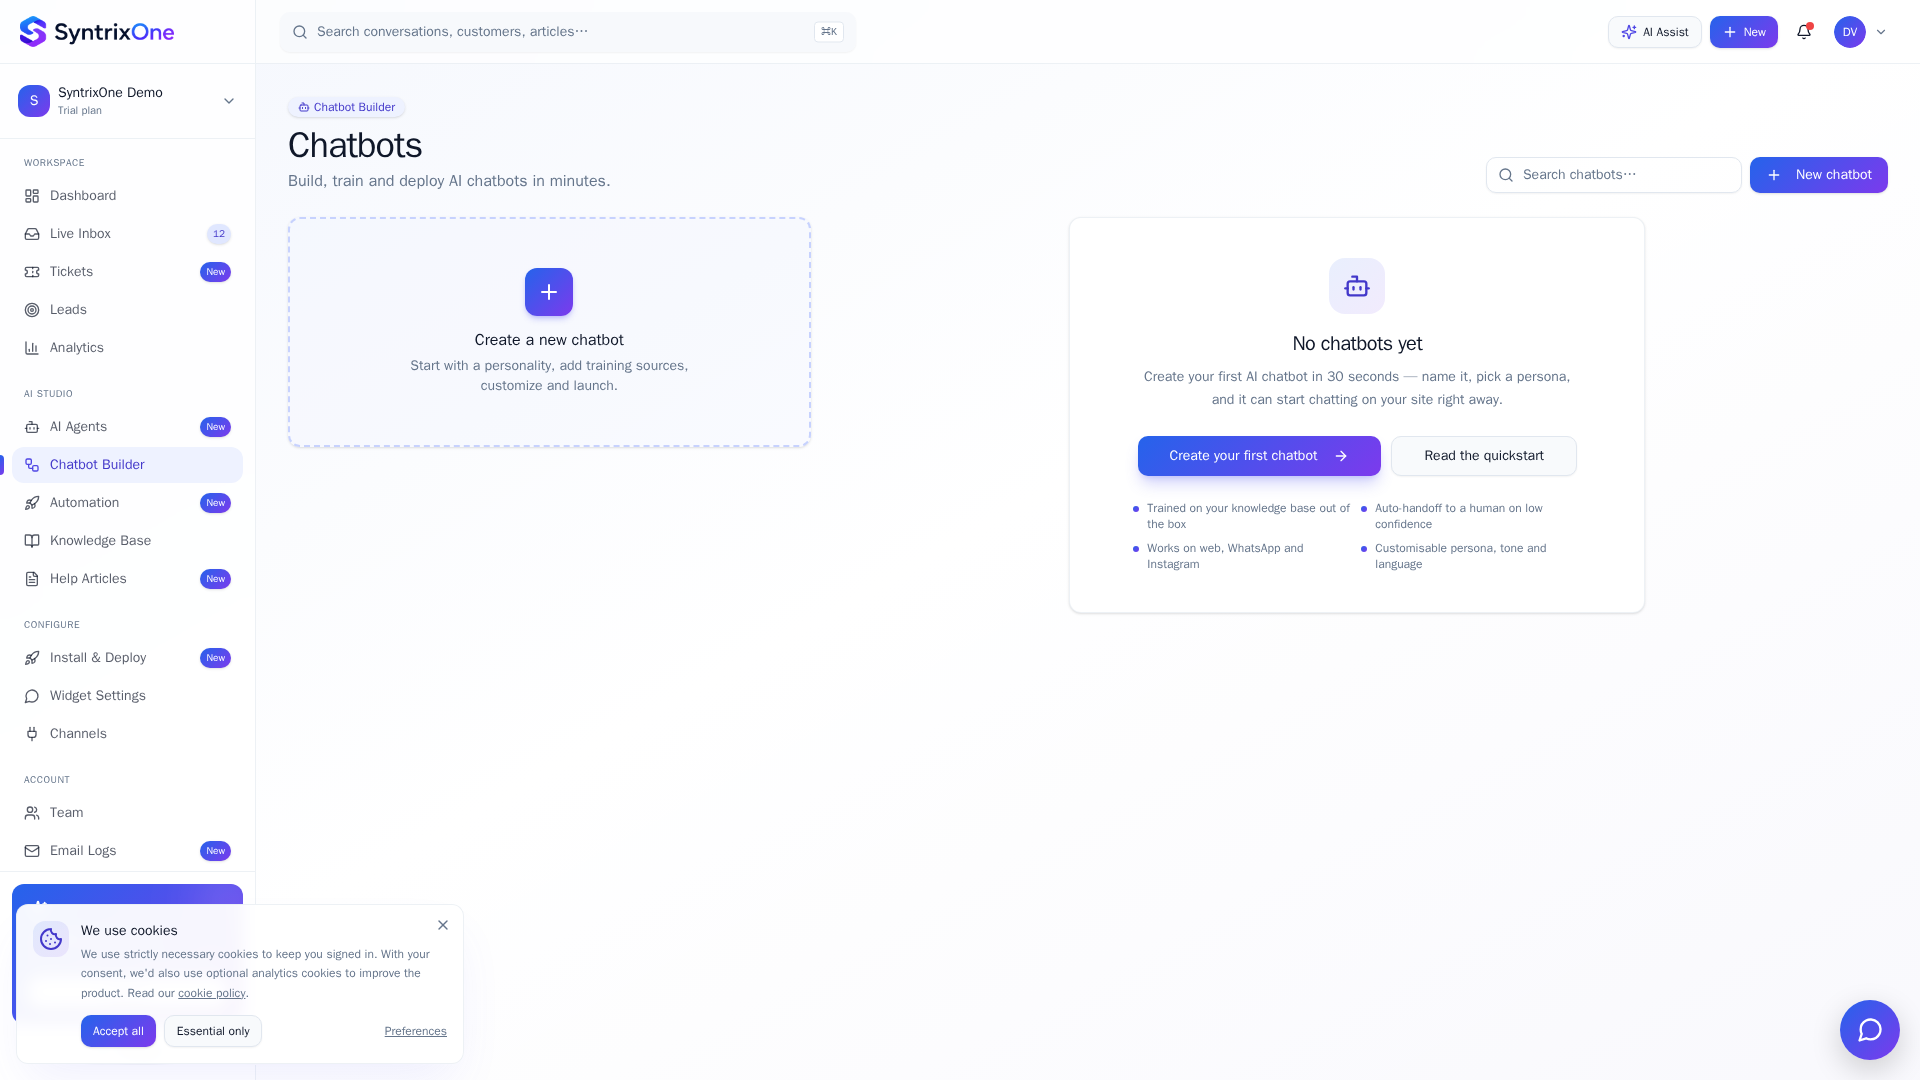Open the Email Logs envelope icon
This screenshot has width=1920, height=1080.
[x=32, y=851]
